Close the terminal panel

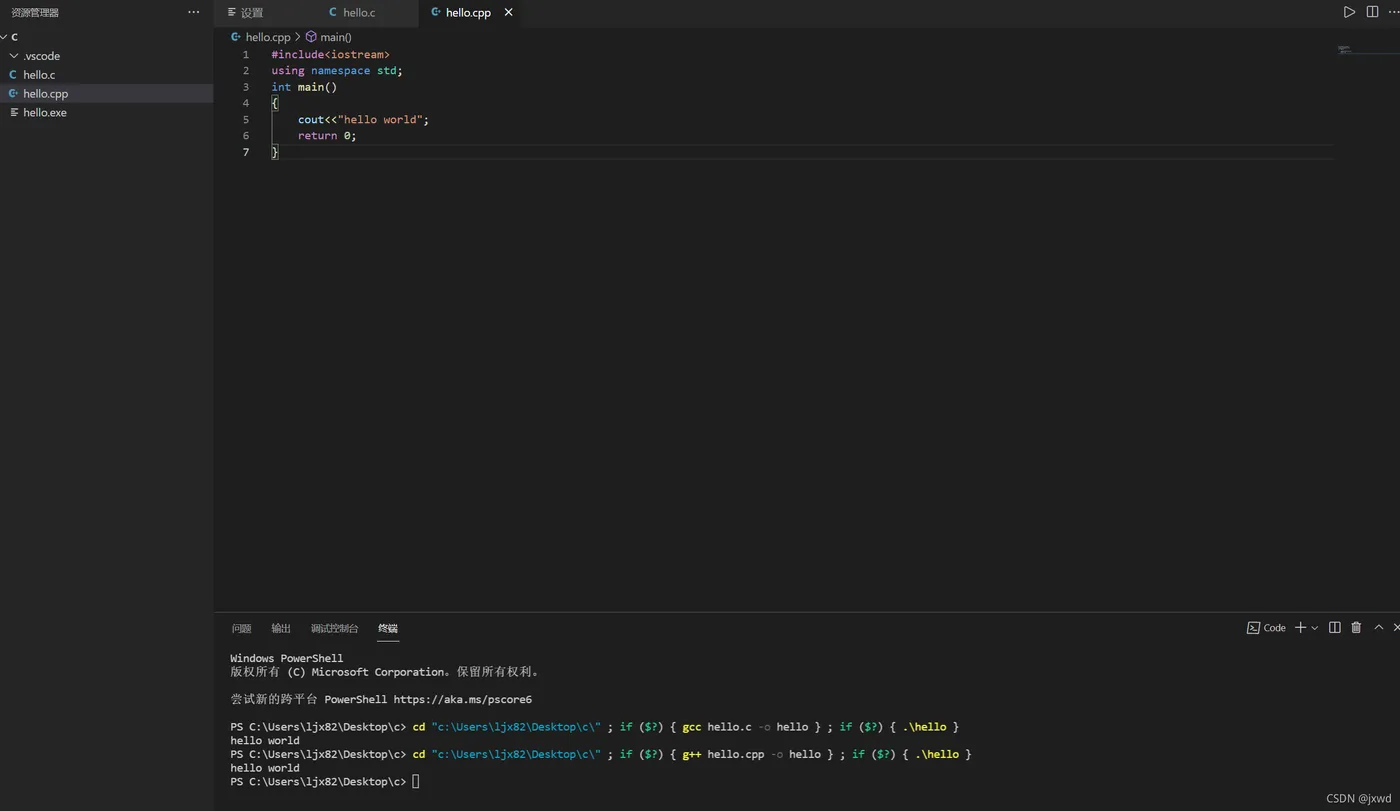pyautogui.click(x=1396, y=628)
